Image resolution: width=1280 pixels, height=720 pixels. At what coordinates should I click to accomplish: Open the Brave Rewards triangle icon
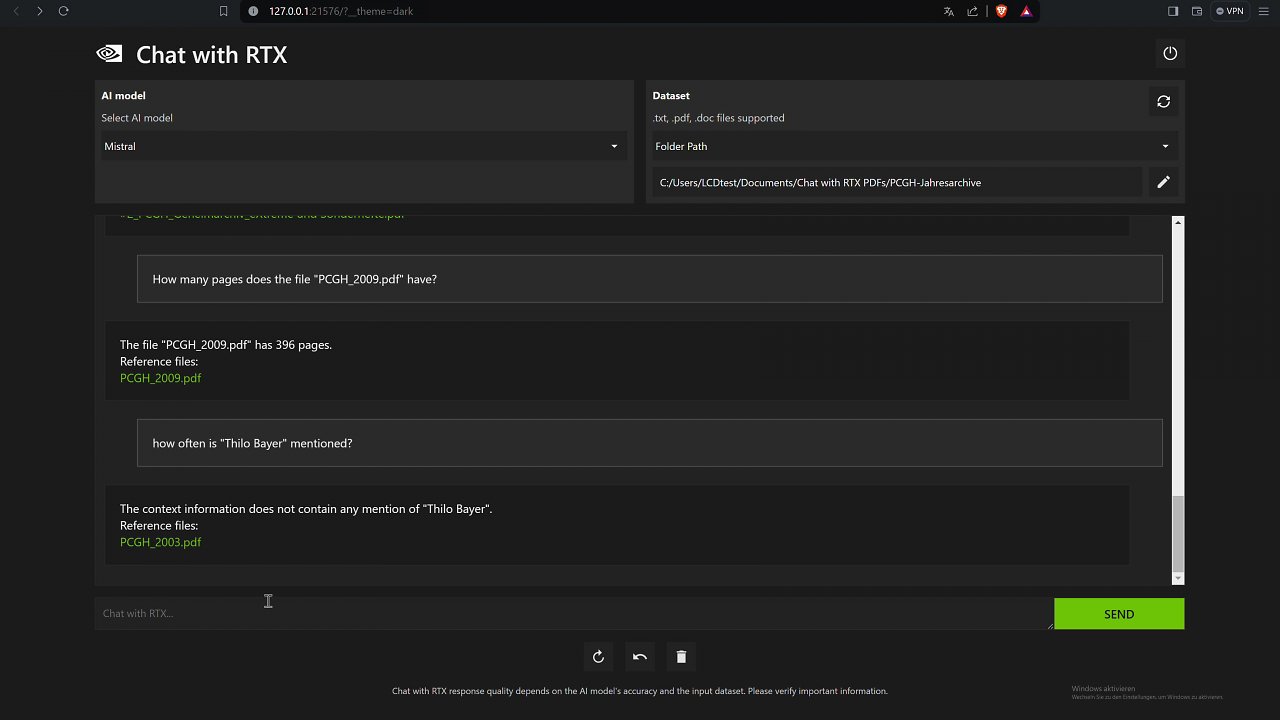click(x=1026, y=11)
